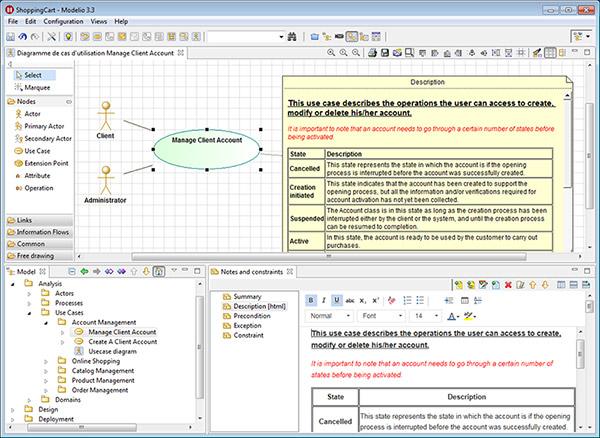Toggle bold in the note editor
Image resolution: width=600 pixels, height=438 pixels.
[x=310, y=299]
